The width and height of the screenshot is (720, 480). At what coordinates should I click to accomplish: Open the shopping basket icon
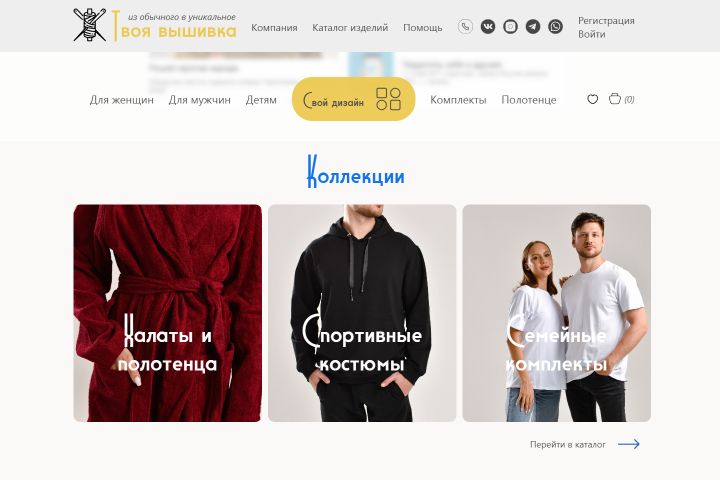tap(614, 98)
